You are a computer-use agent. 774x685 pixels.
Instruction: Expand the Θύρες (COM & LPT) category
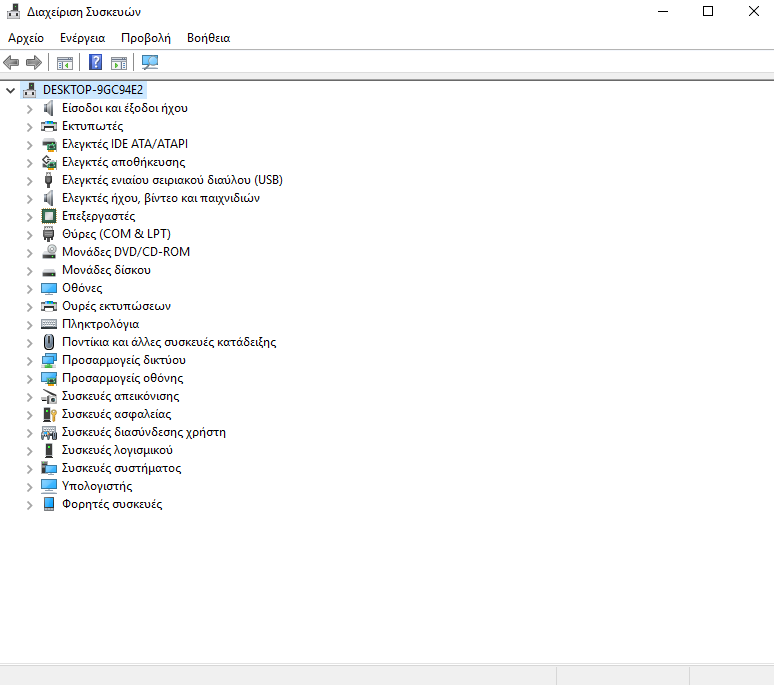(29, 234)
